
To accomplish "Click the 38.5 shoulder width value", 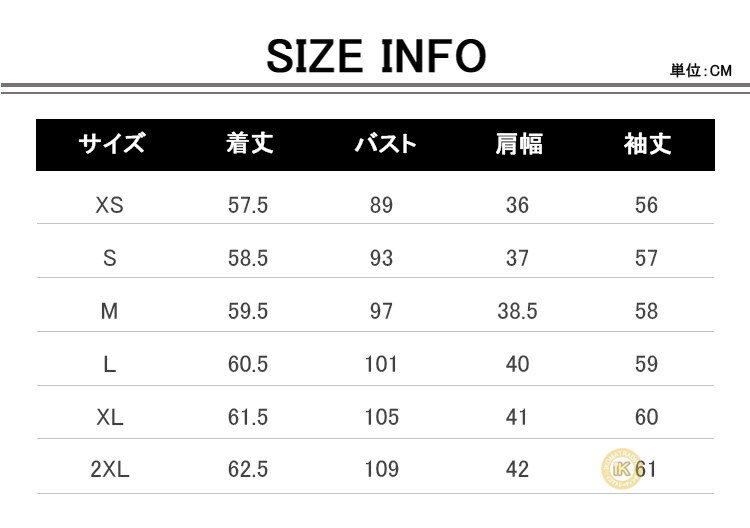I will [x=518, y=311].
